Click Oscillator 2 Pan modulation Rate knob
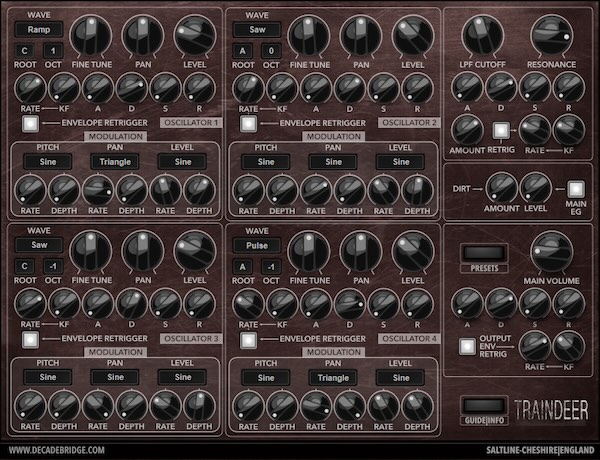Viewport: 600px width, 460px height. tap(316, 190)
